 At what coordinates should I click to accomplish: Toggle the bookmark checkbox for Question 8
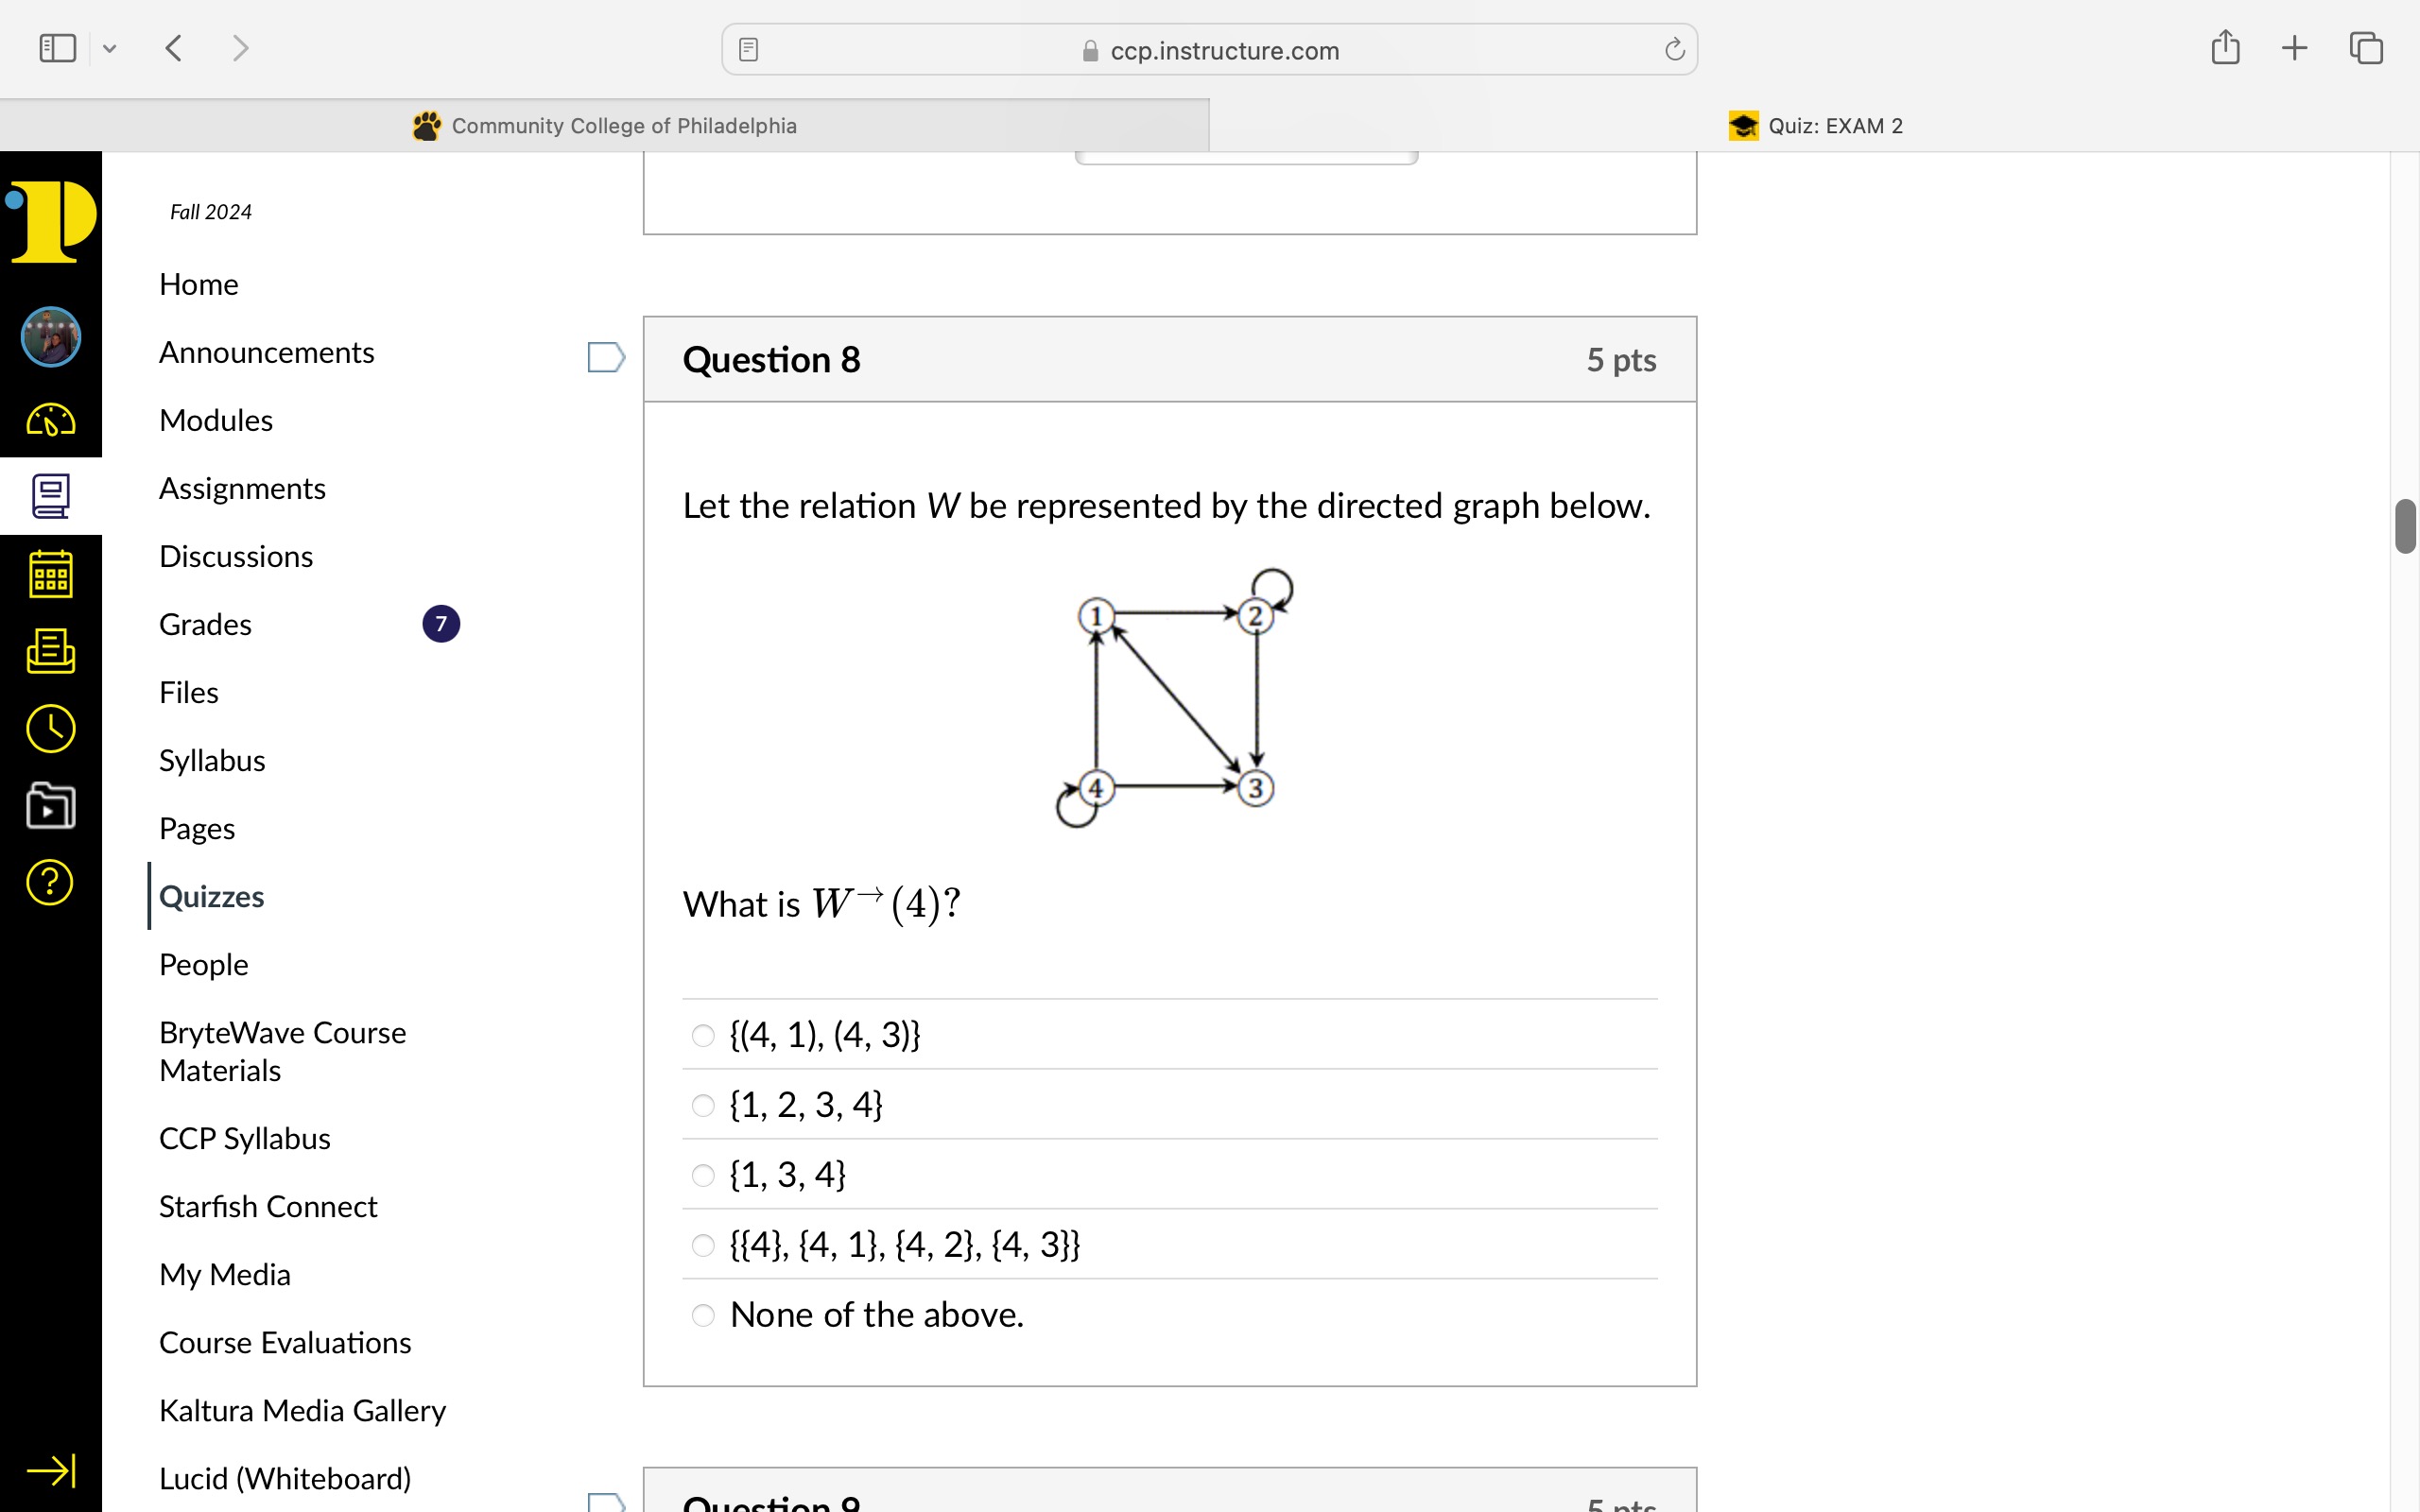point(608,359)
